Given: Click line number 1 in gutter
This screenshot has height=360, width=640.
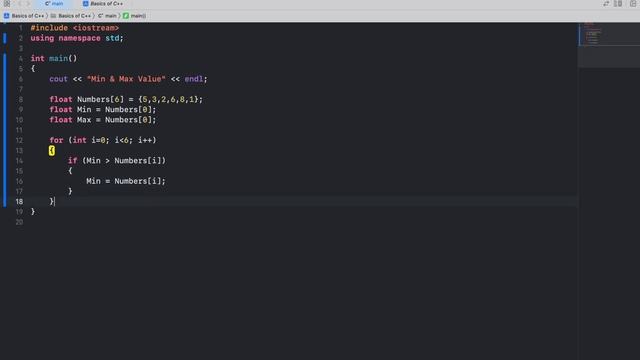Looking at the screenshot, I should [20, 28].
